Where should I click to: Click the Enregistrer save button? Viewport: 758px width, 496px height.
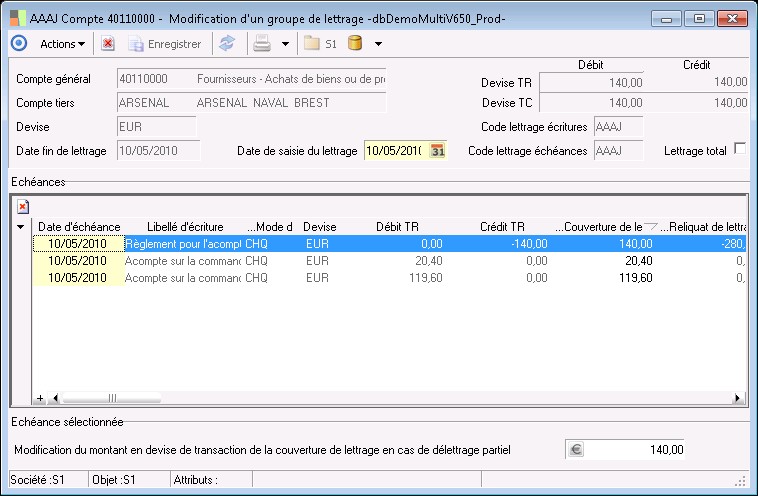point(165,44)
